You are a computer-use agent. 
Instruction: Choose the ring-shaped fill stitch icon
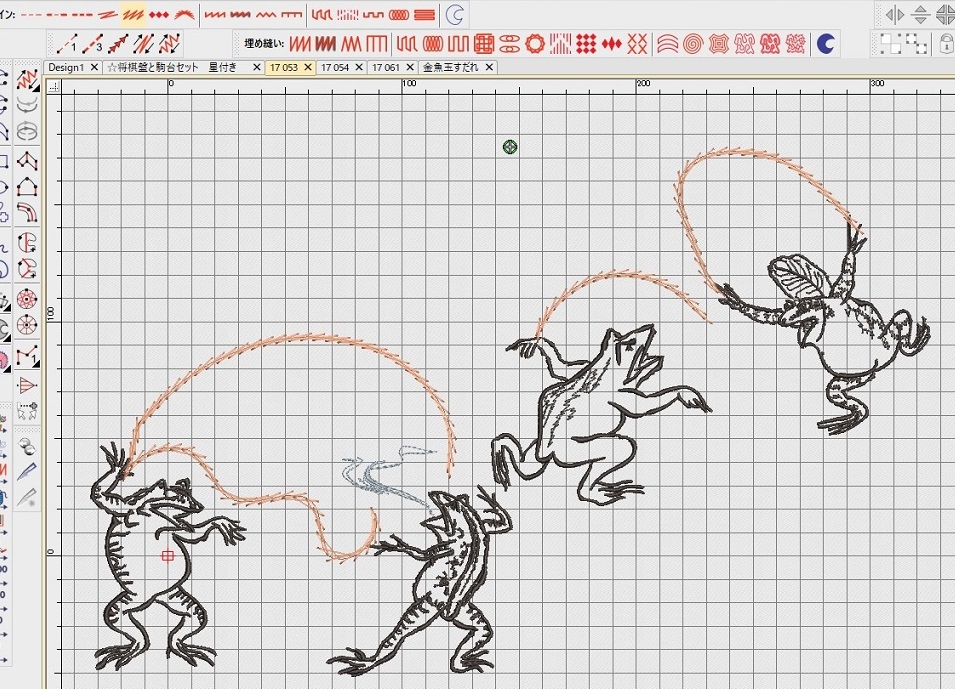[535, 44]
